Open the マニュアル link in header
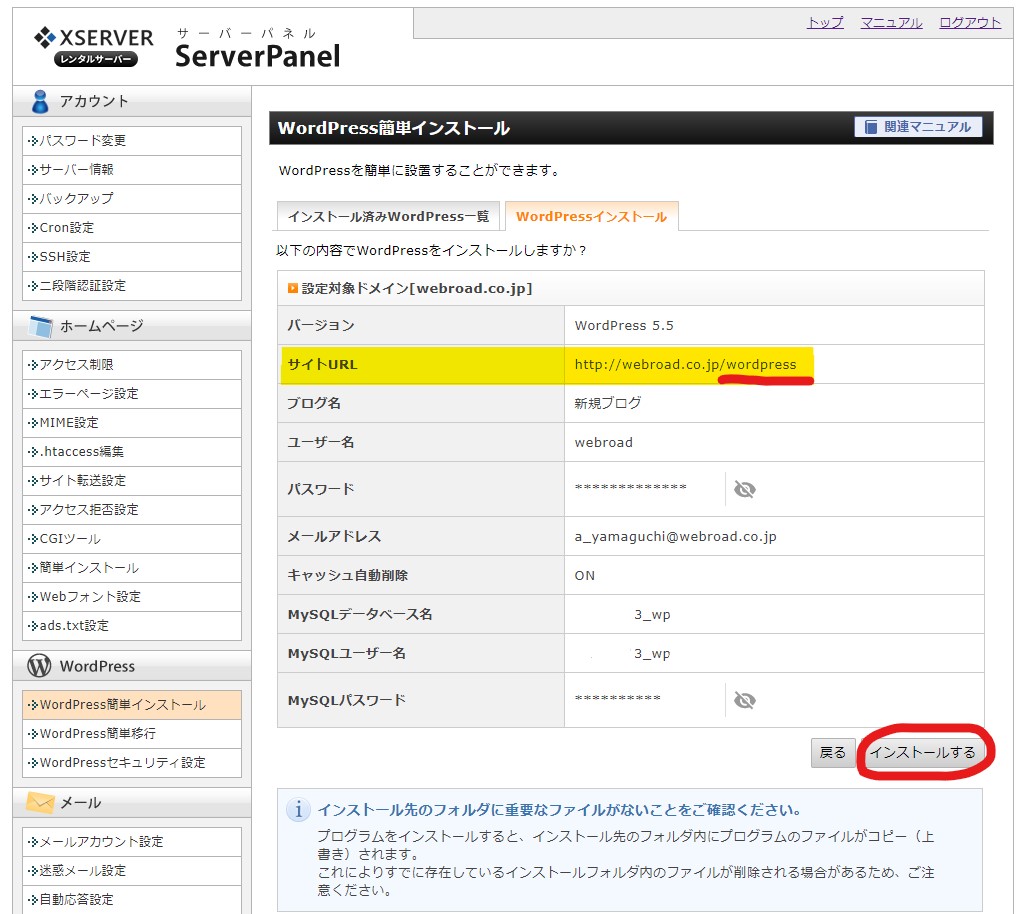This screenshot has height=914, width=1031. (x=892, y=23)
